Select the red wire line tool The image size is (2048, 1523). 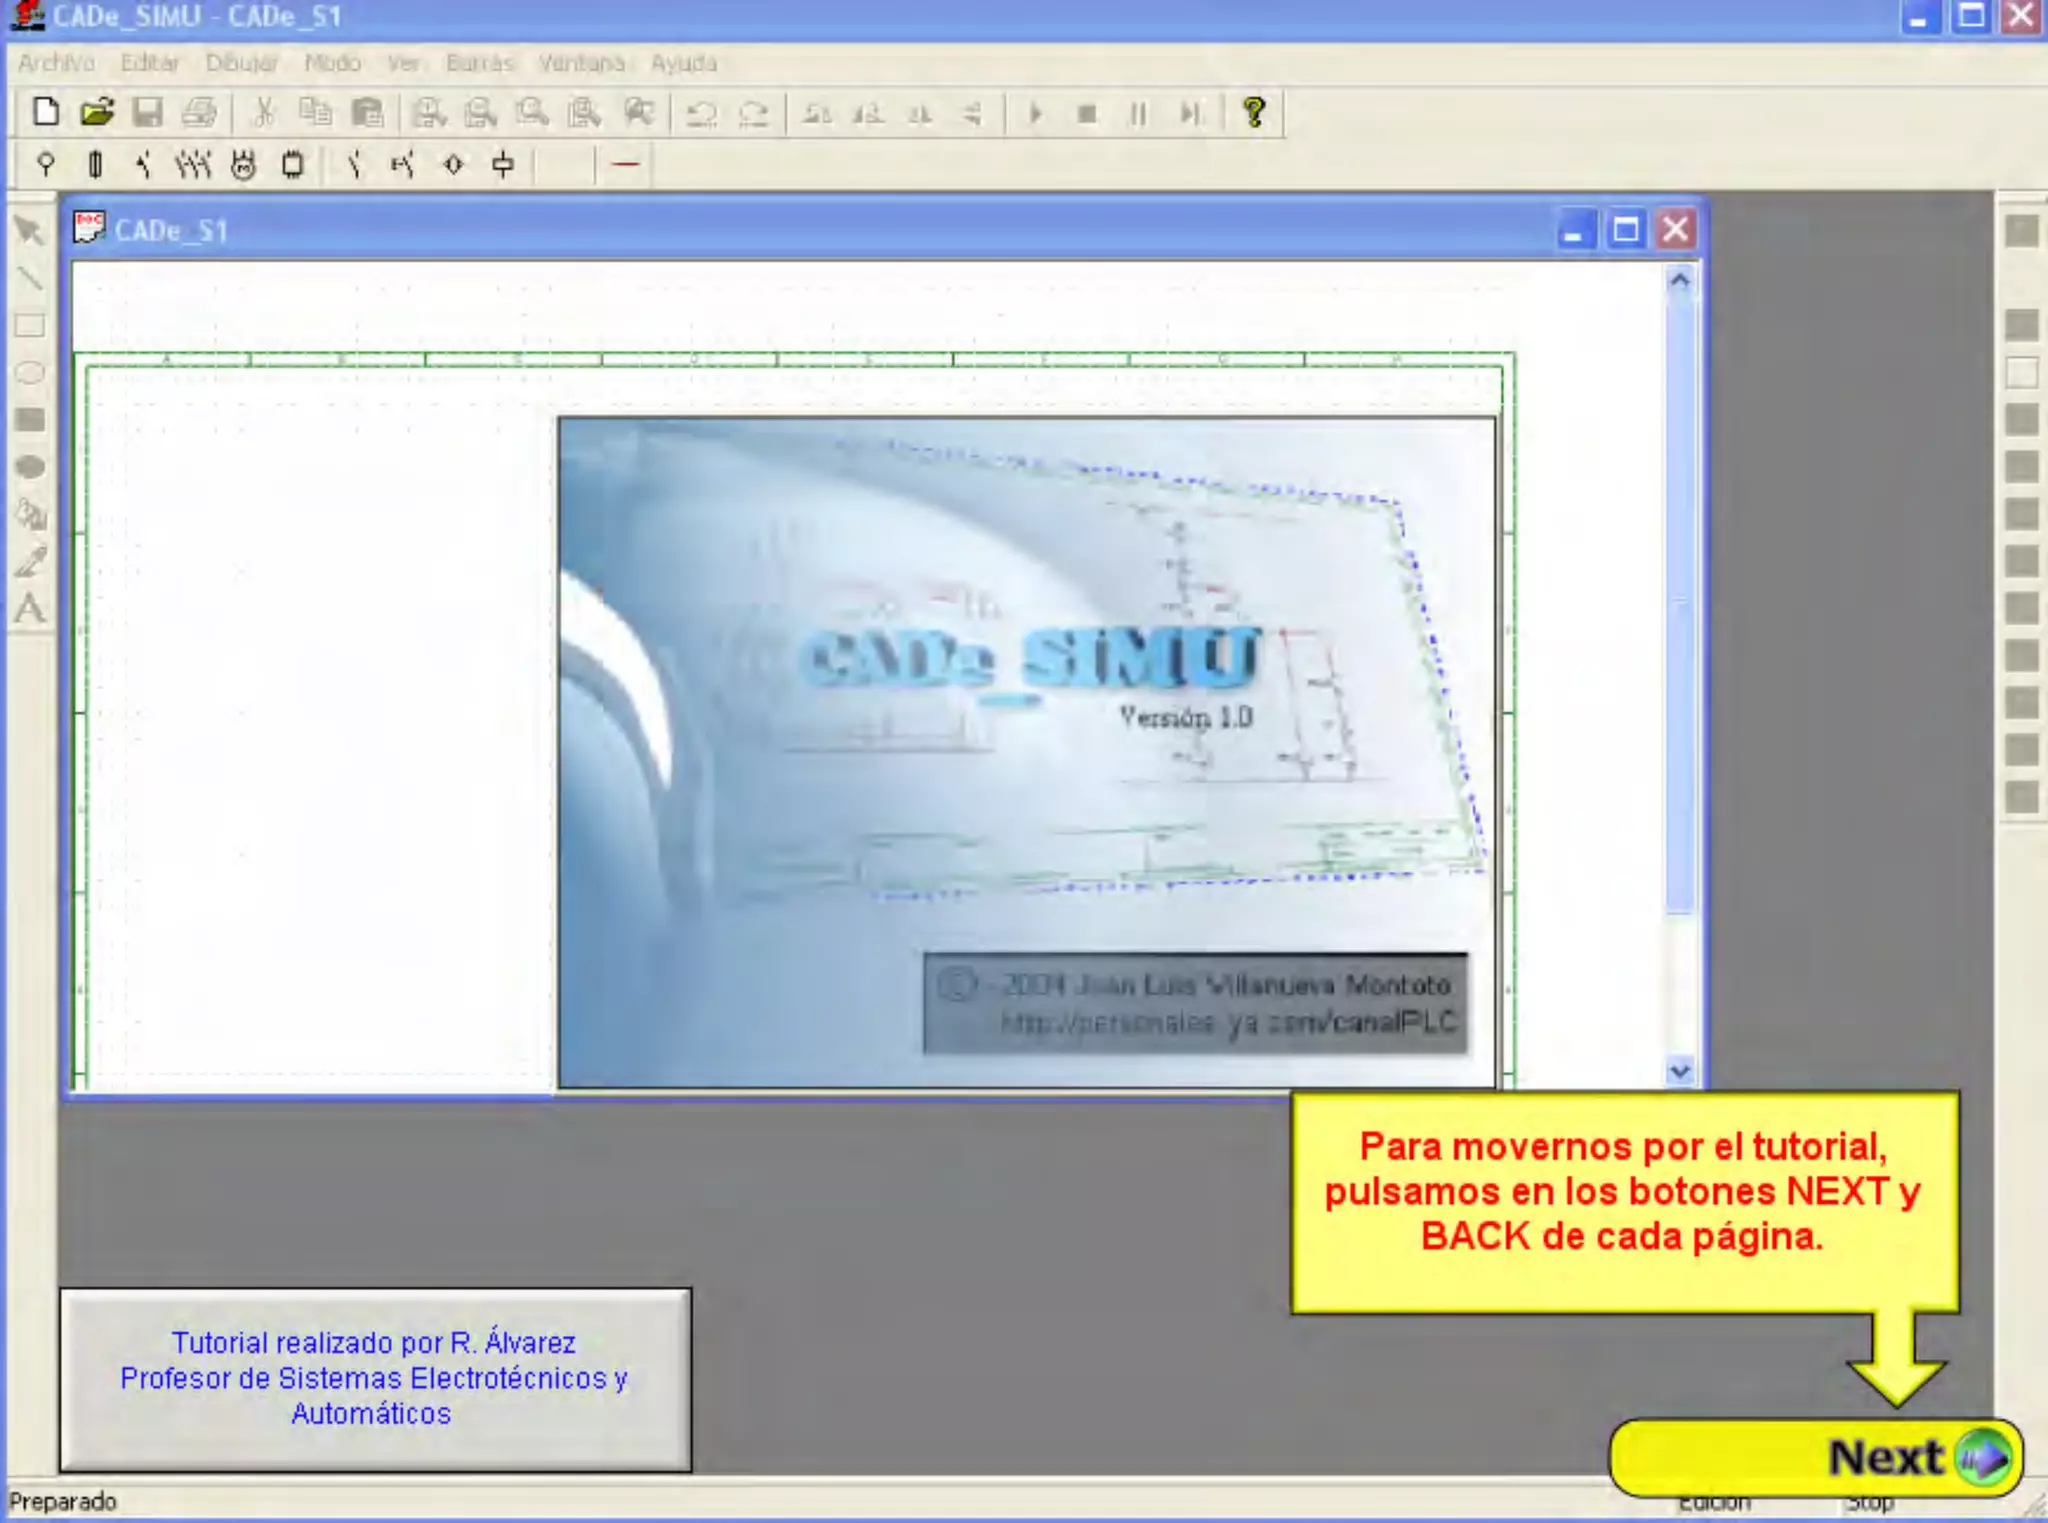(625, 164)
